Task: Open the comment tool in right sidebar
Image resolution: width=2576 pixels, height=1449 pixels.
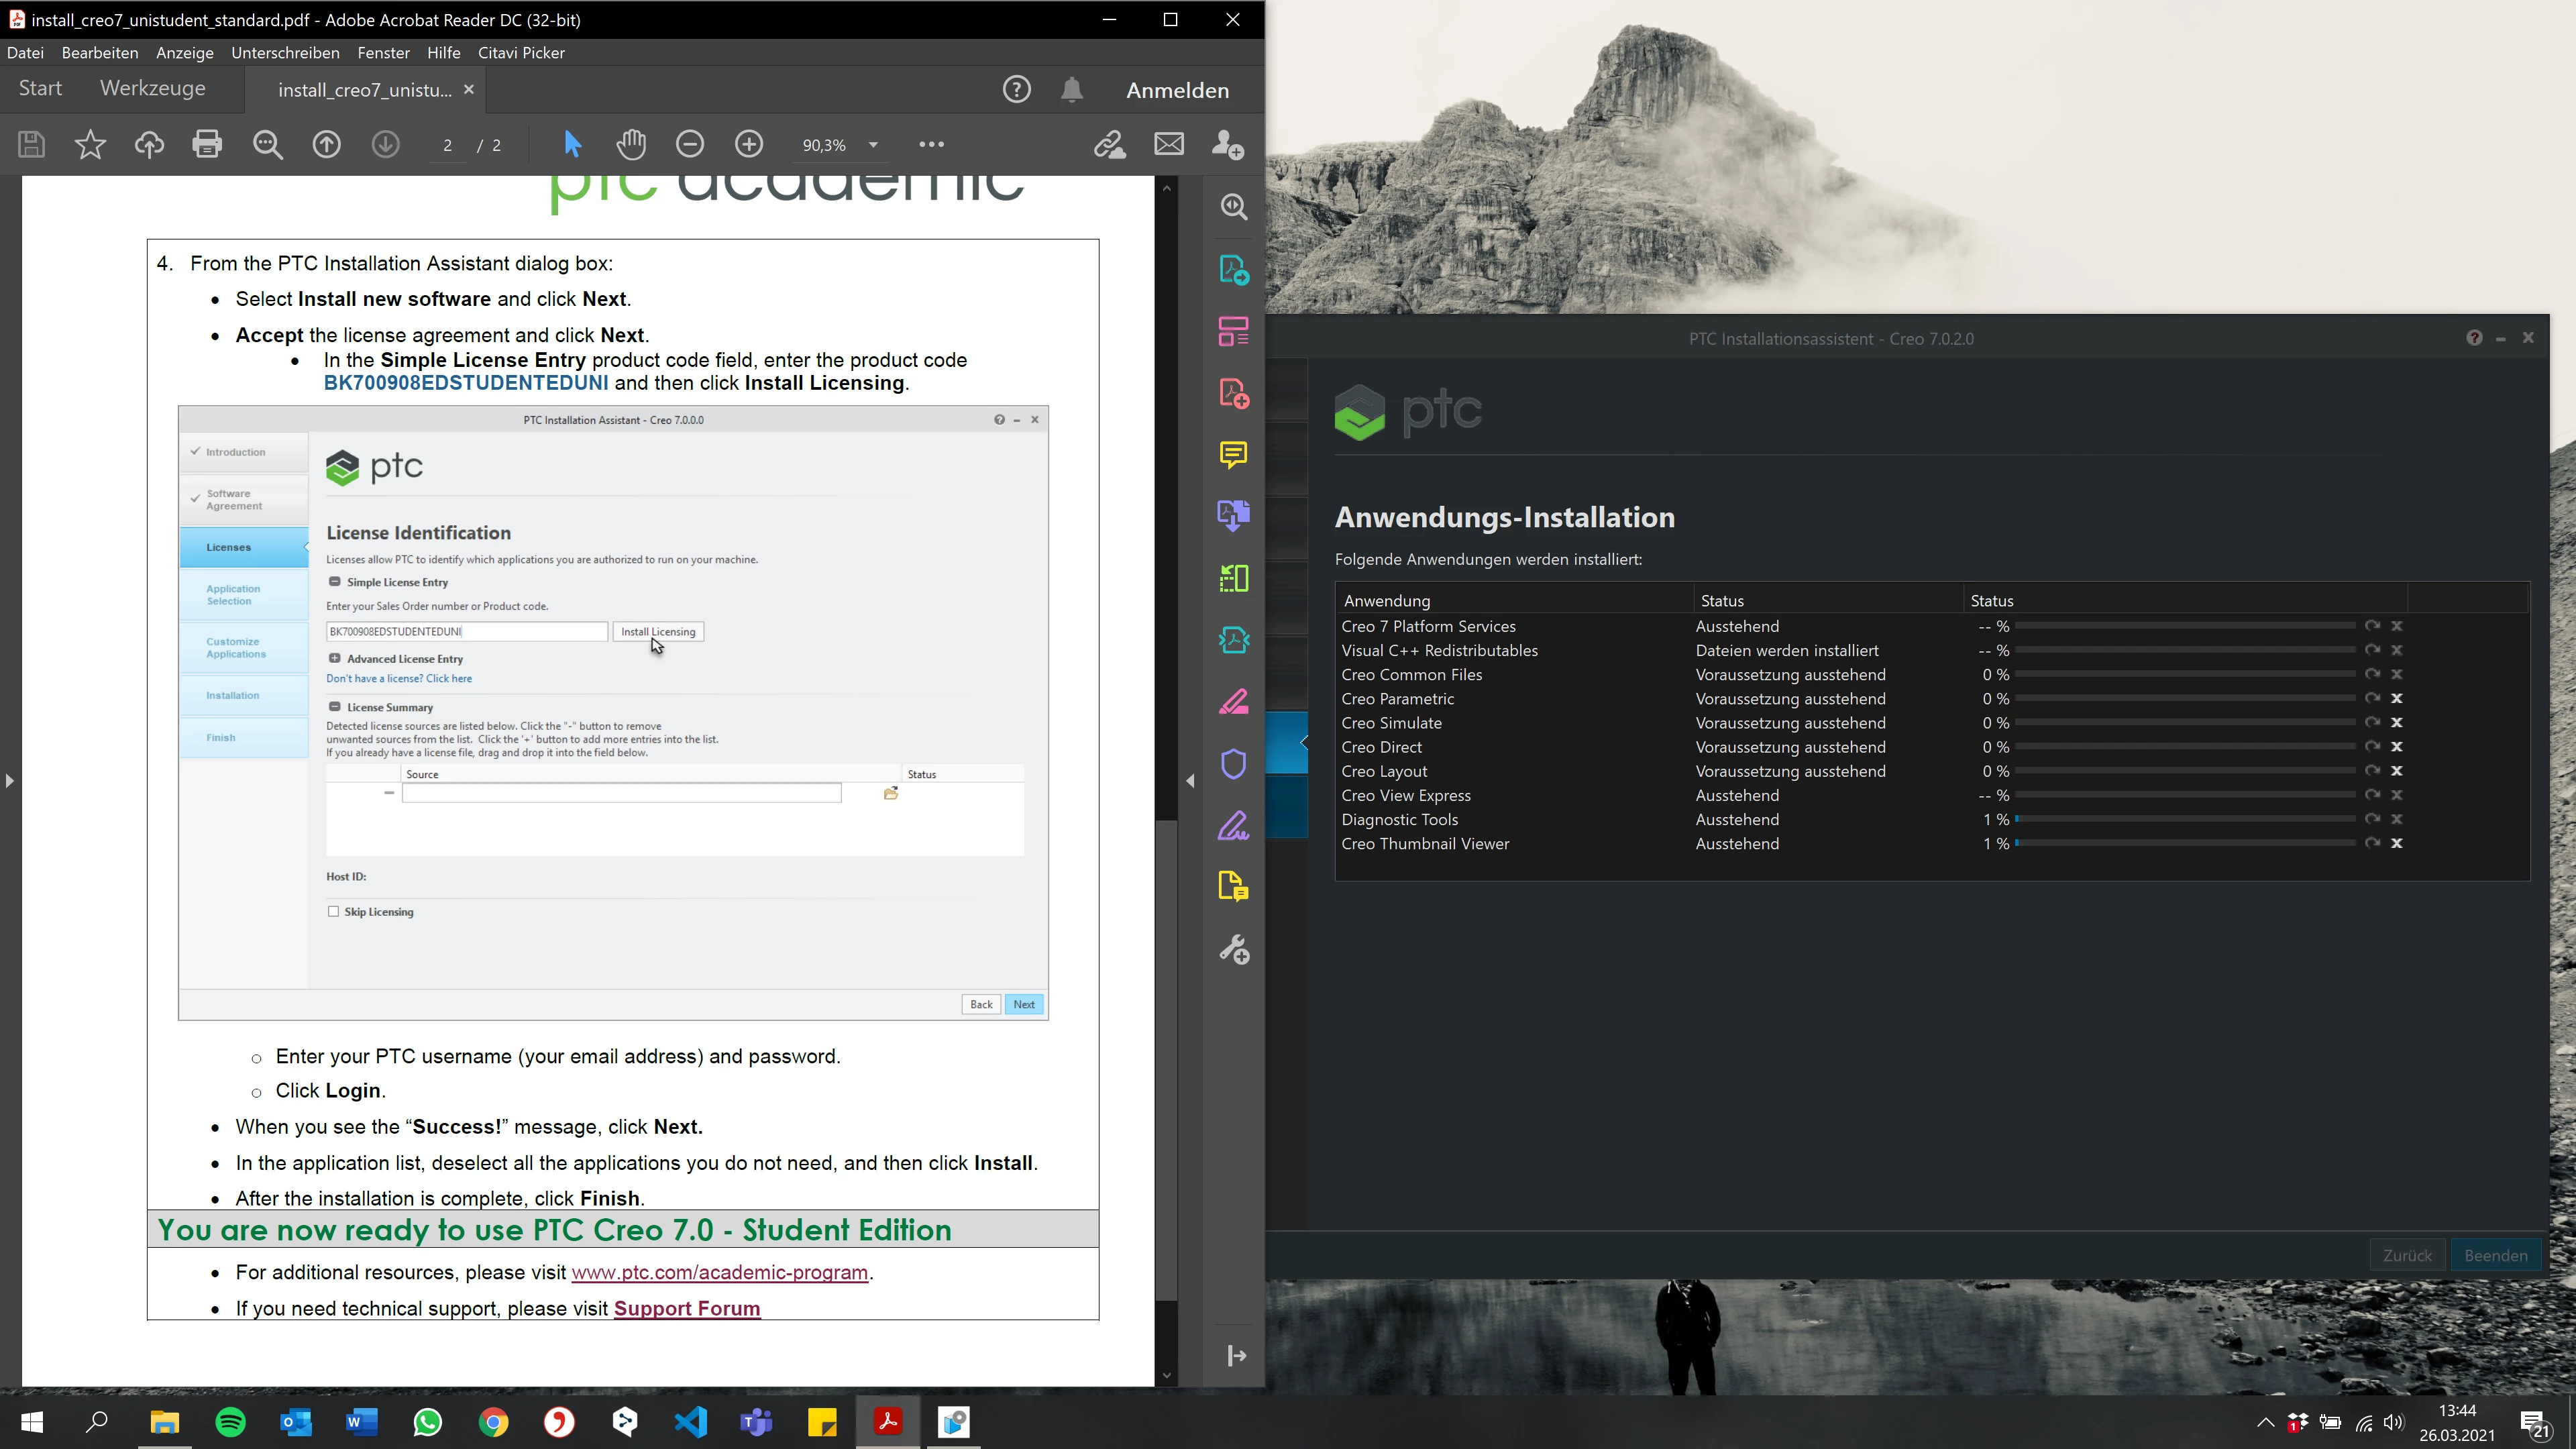Action: coord(1233,455)
